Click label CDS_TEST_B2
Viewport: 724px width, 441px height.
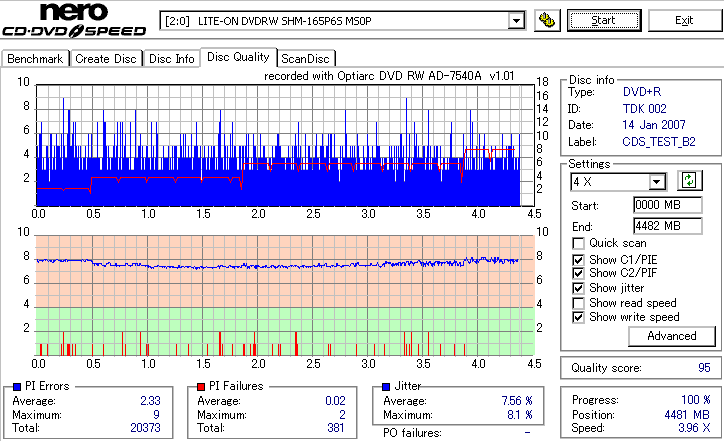(x=659, y=142)
